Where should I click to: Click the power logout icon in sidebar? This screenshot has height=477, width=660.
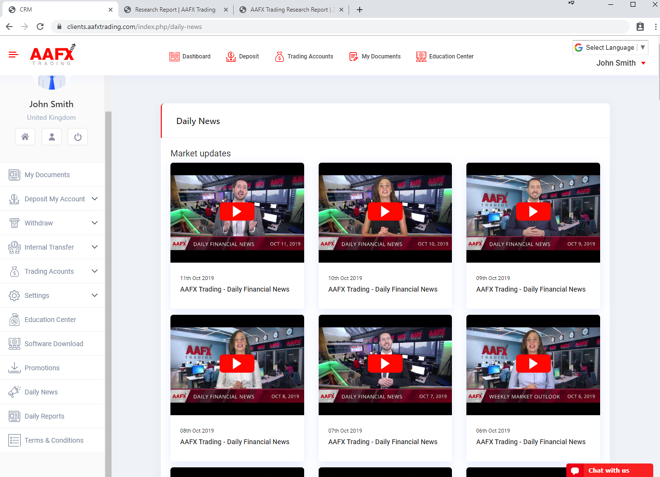pos(78,137)
